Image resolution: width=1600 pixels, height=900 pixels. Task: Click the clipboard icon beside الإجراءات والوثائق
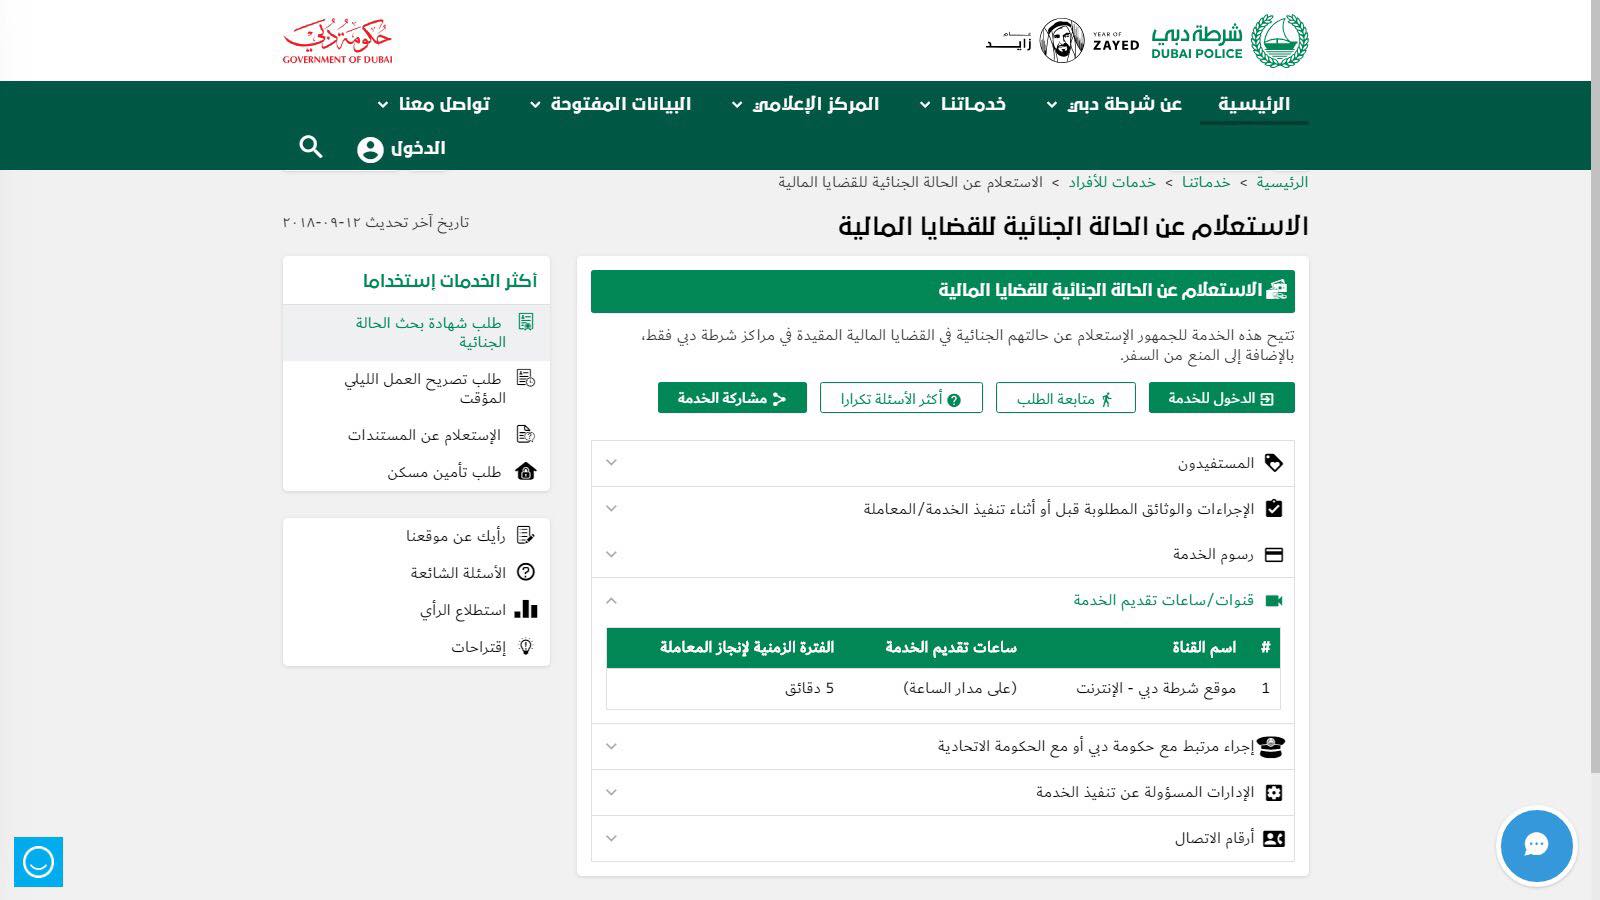1274,508
